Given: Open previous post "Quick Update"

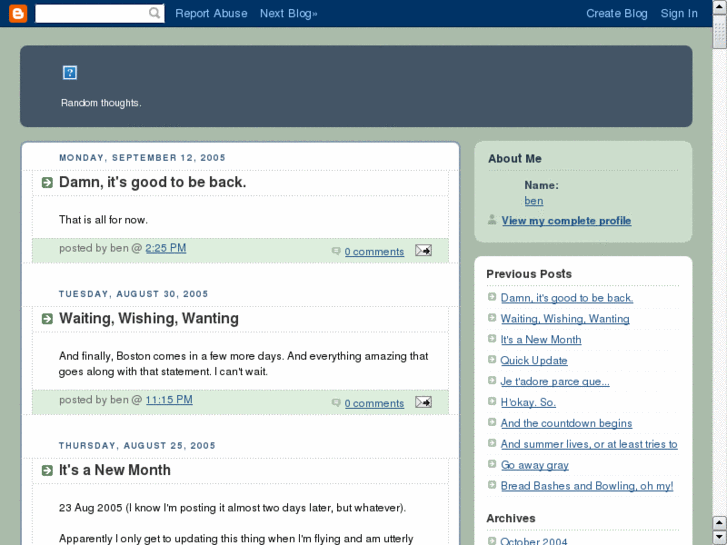Looking at the screenshot, I should pyautogui.click(x=534, y=360).
